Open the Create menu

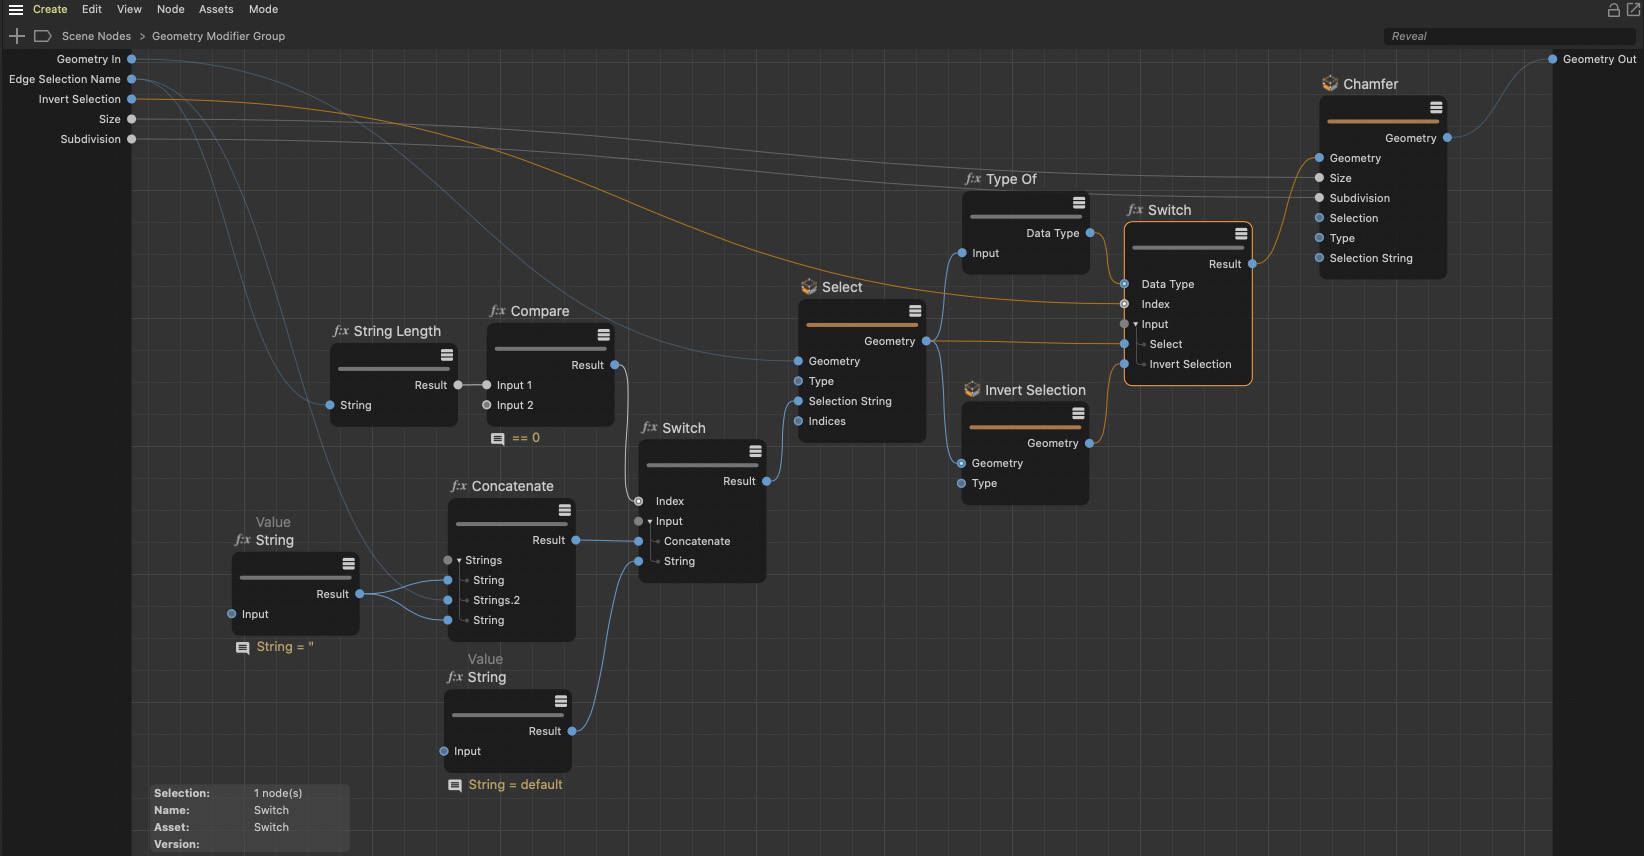pyautogui.click(x=50, y=10)
